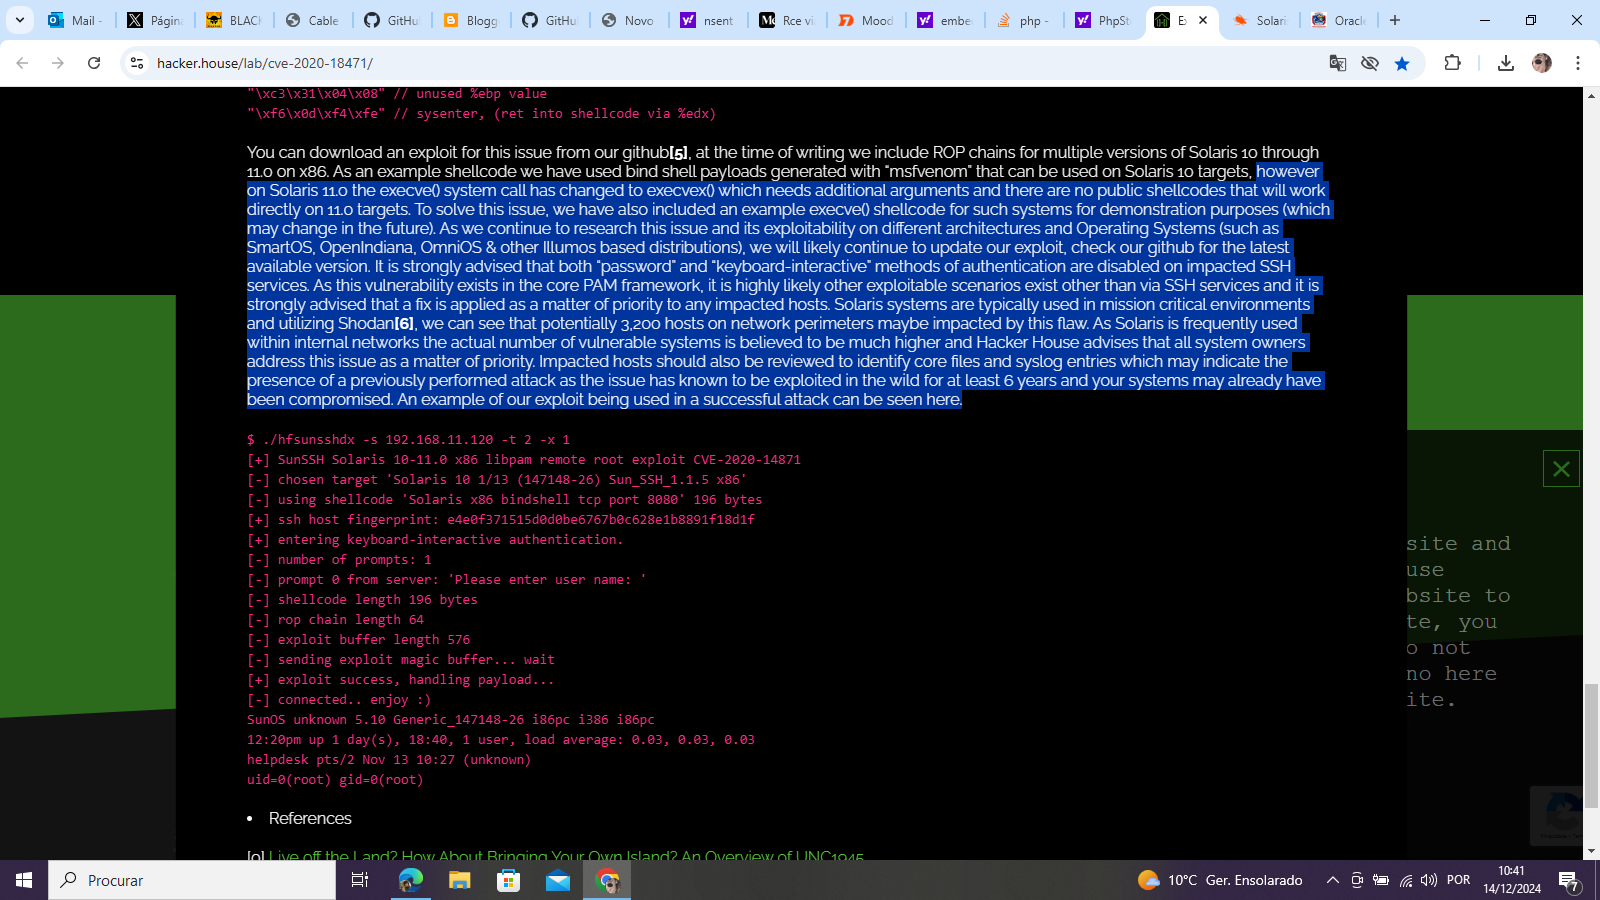Open the Chrome profile avatar
Image resolution: width=1600 pixels, height=900 pixels.
coord(1542,63)
